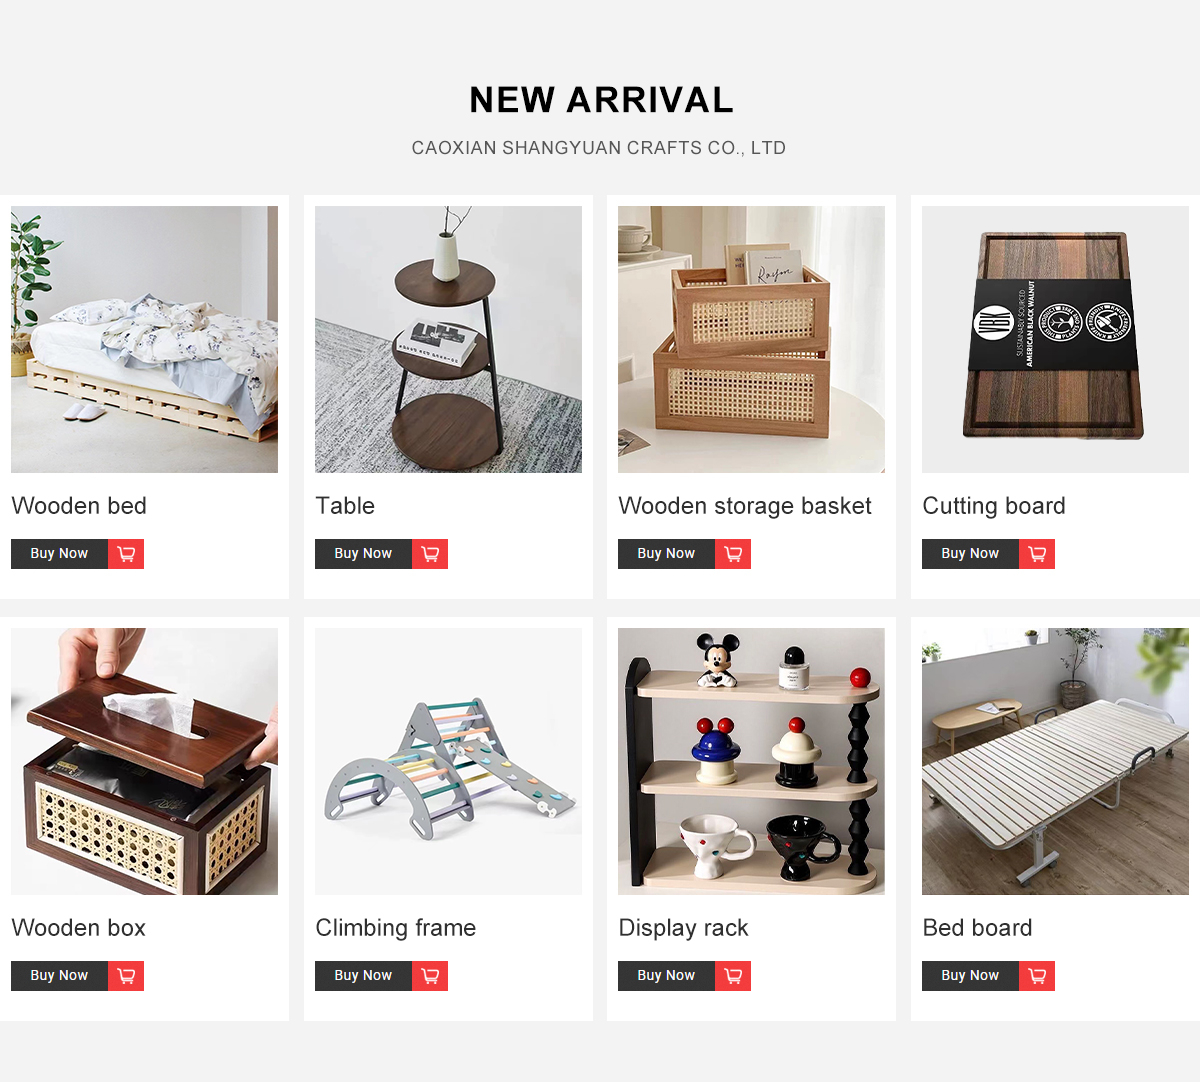Click the Bed board cart icon
Image resolution: width=1200 pixels, height=1082 pixels.
(1037, 976)
